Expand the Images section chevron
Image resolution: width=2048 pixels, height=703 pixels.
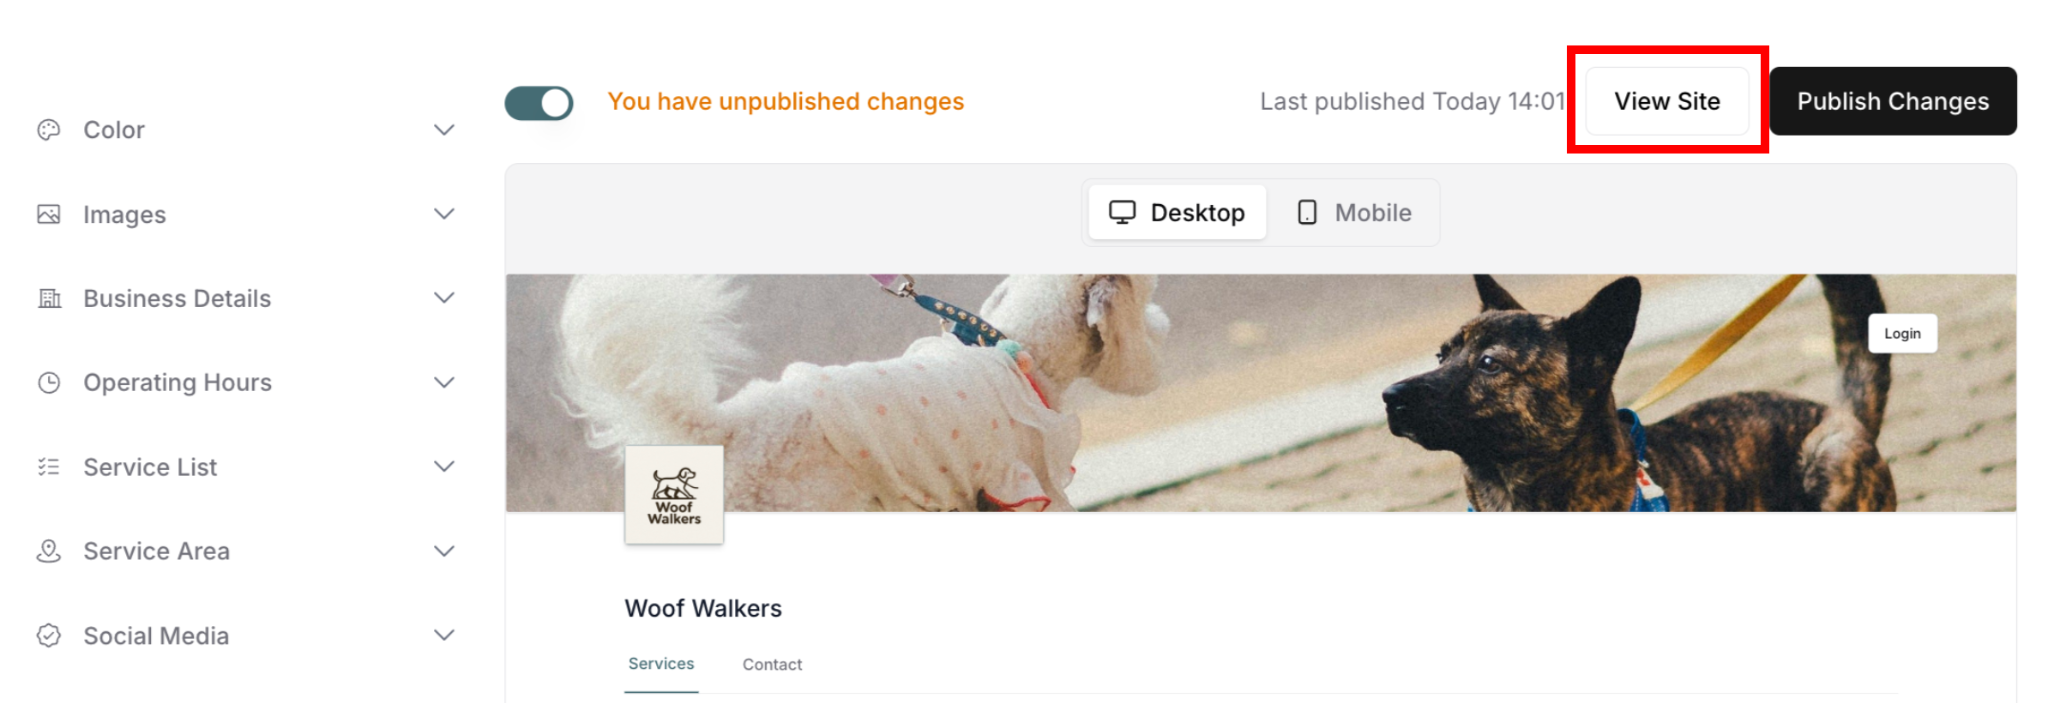(444, 214)
